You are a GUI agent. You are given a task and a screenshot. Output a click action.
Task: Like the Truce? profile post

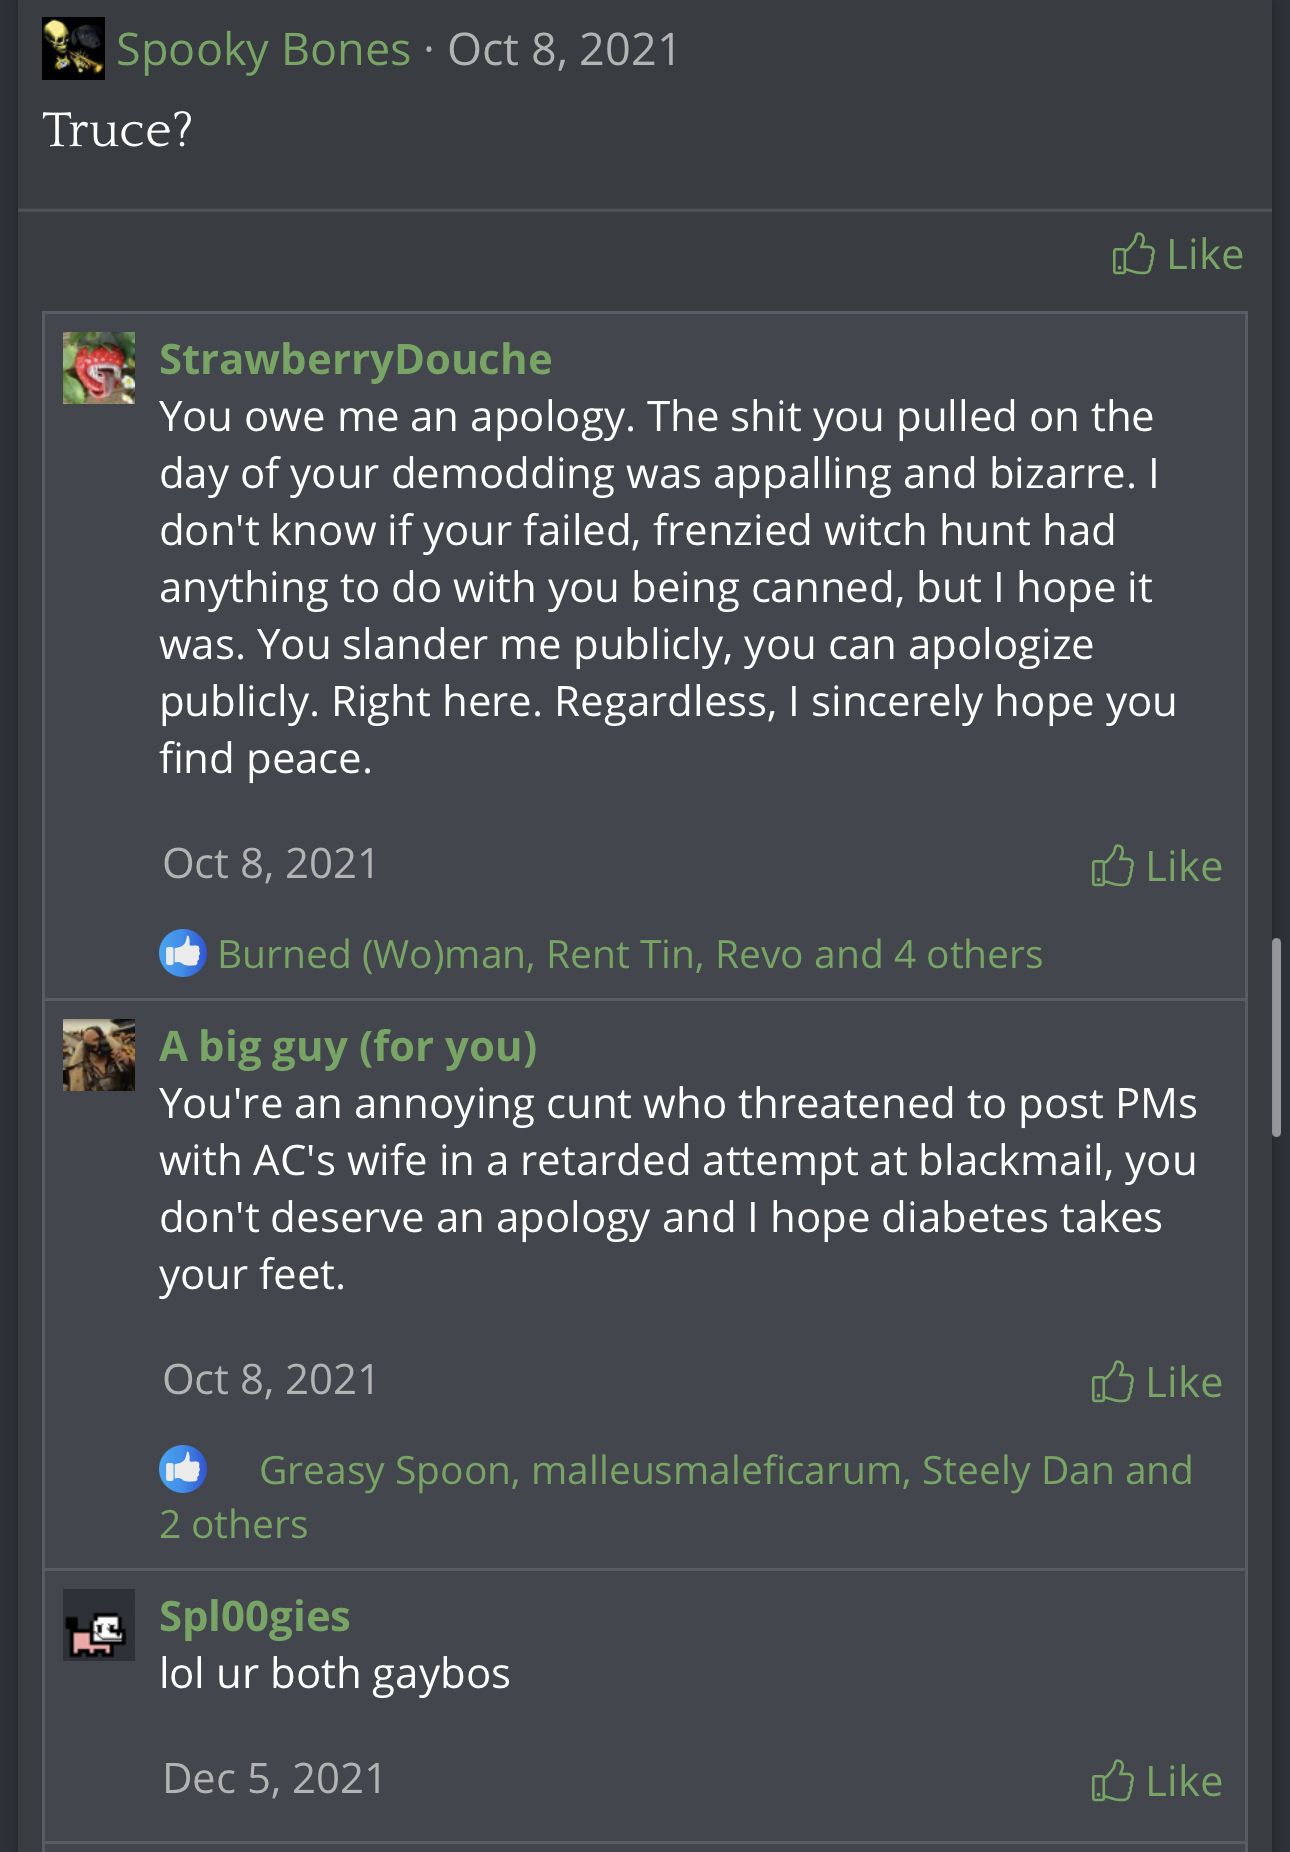[1177, 255]
